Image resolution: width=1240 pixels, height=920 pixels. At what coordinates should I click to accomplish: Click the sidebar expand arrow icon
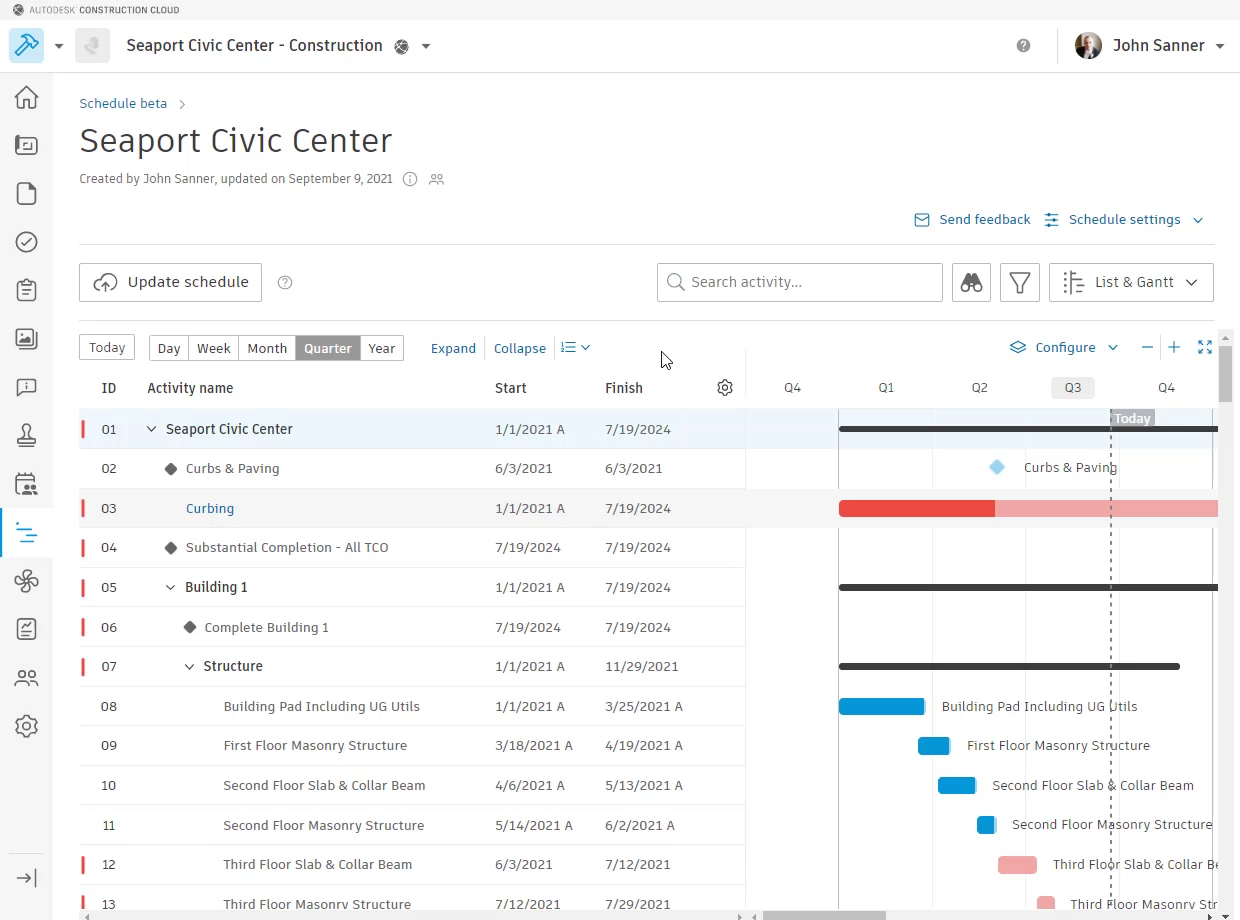[x=26, y=878]
